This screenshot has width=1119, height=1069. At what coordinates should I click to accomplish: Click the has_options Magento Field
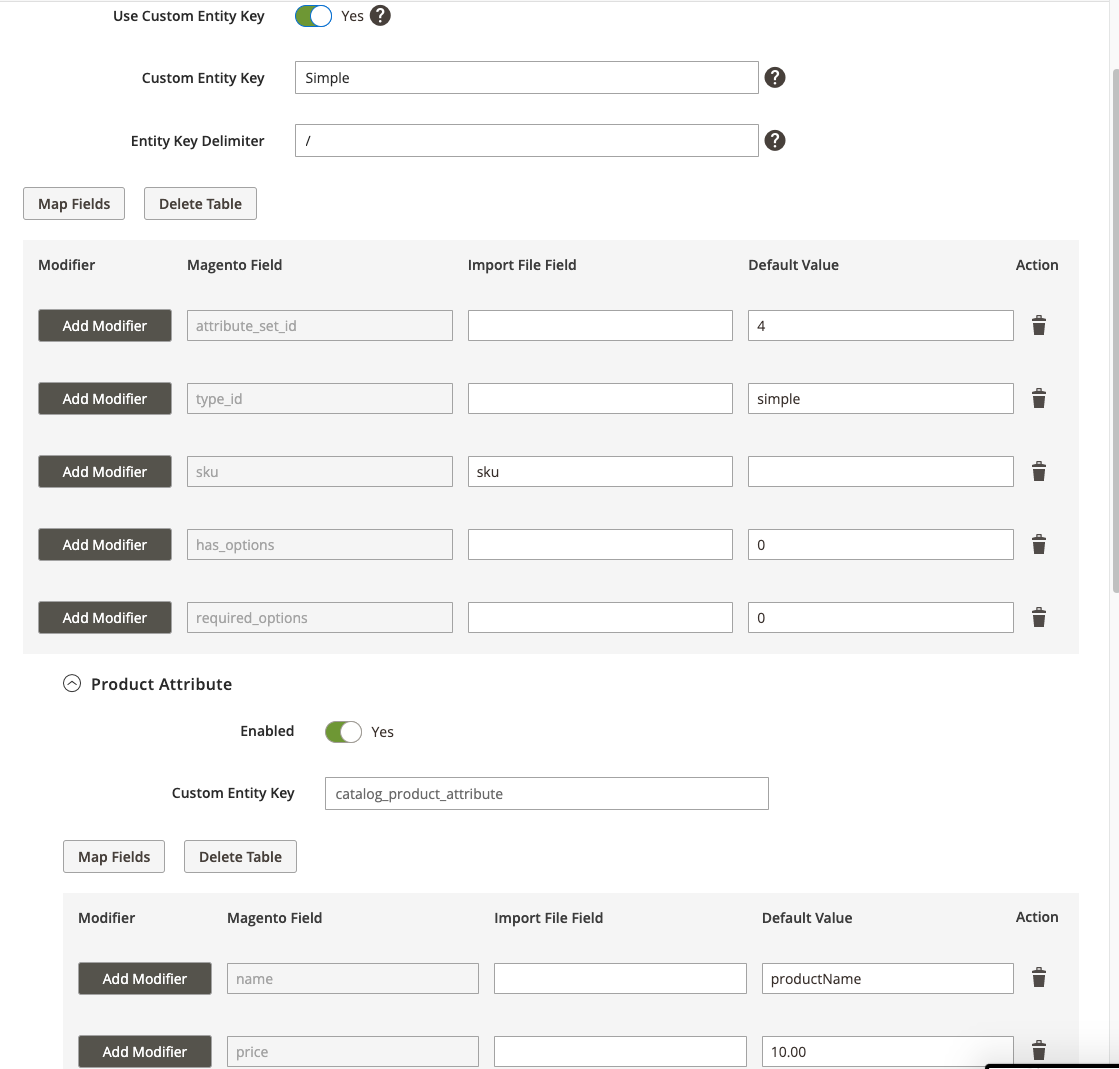pyautogui.click(x=320, y=544)
